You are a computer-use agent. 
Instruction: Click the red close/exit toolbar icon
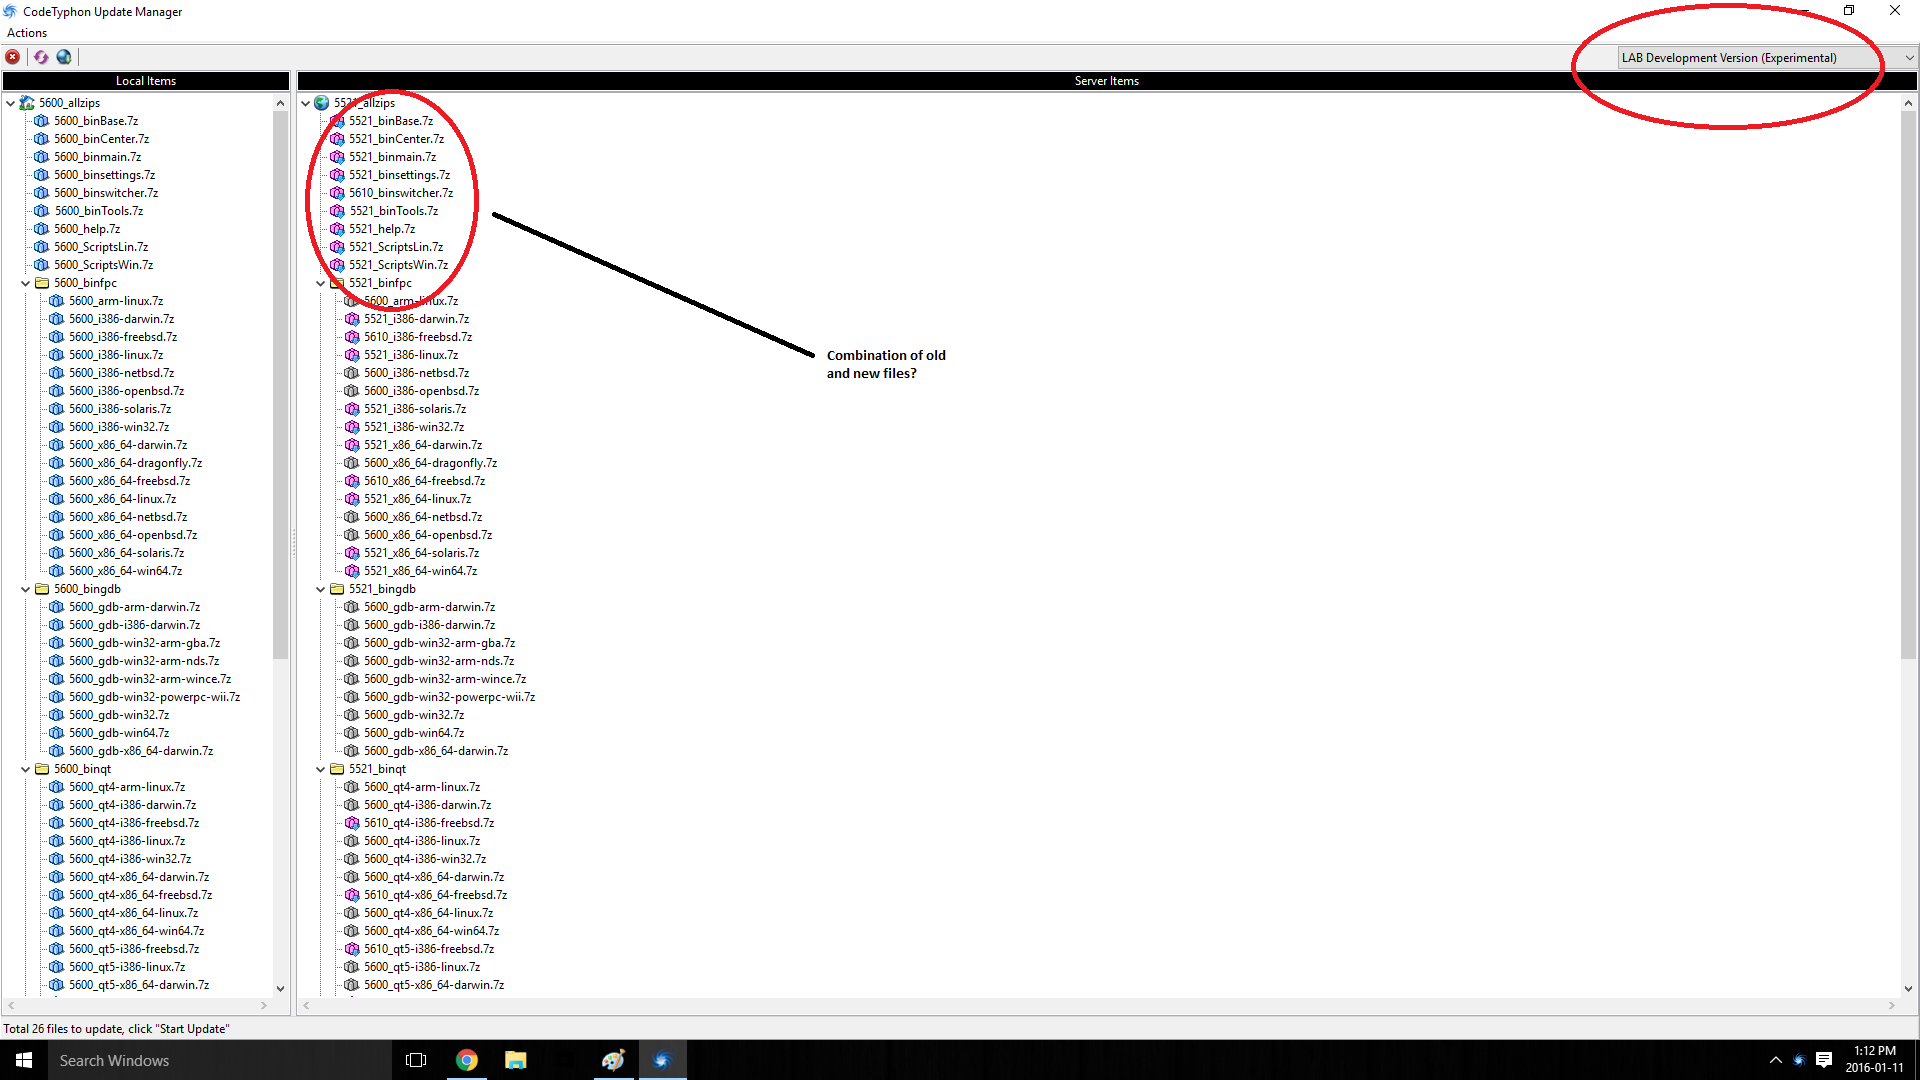coord(13,57)
